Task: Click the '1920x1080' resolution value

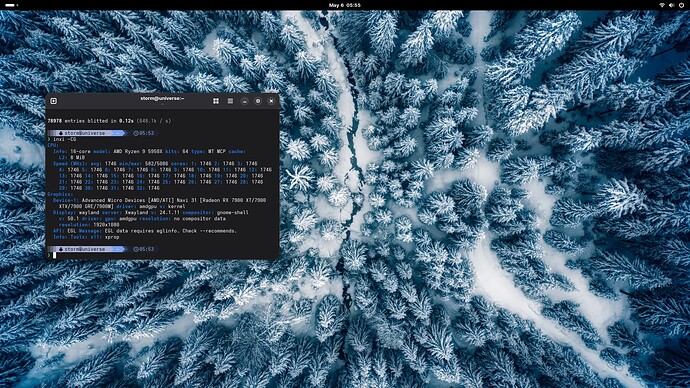Action: [106, 225]
